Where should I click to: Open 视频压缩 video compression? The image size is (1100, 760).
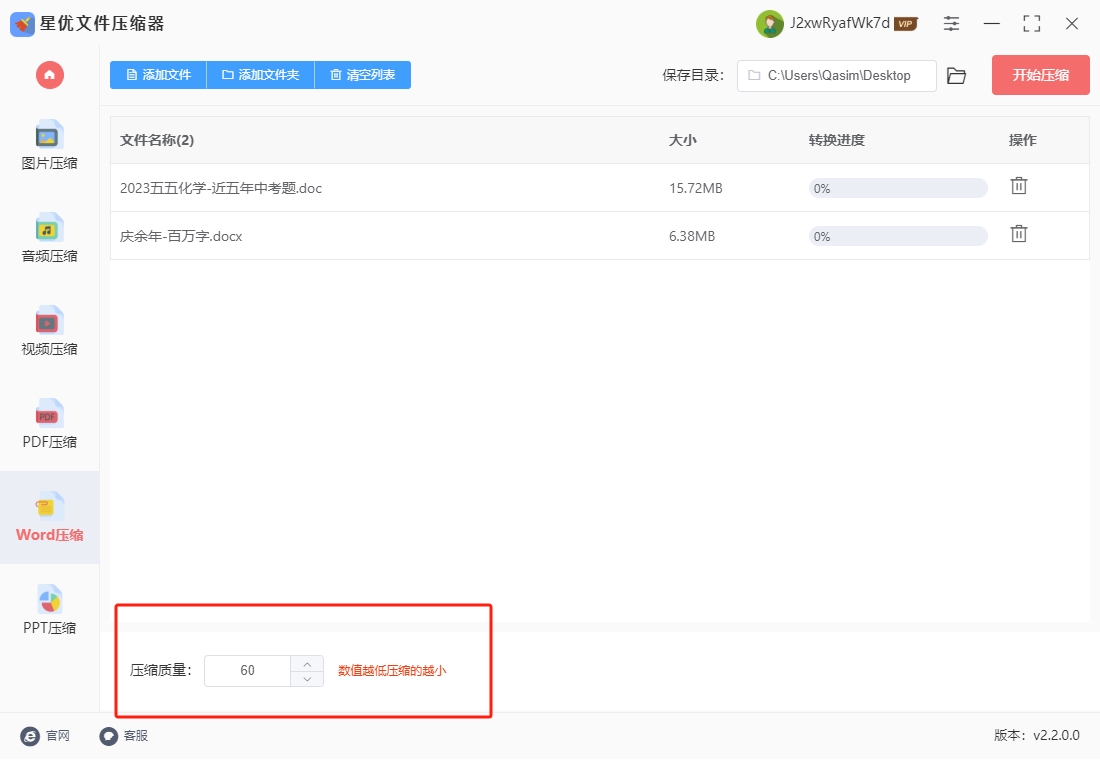(x=49, y=331)
